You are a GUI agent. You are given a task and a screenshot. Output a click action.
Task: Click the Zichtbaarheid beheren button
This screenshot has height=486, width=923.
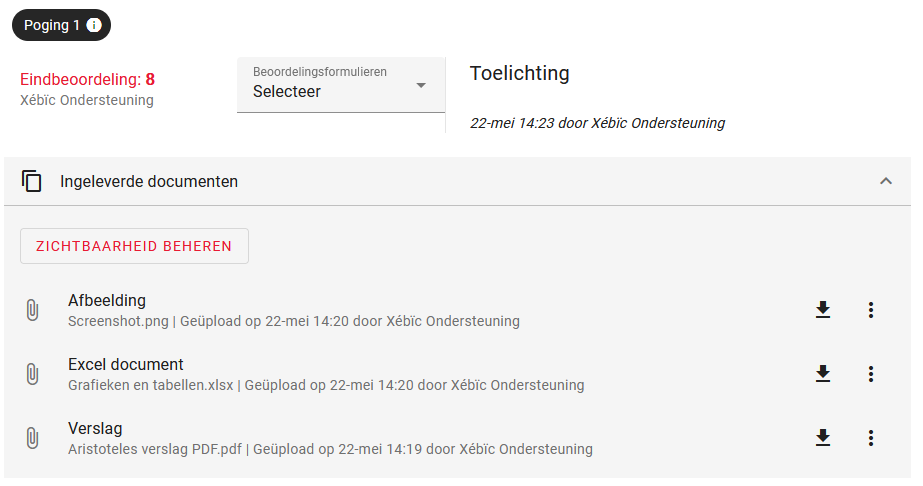tap(134, 246)
